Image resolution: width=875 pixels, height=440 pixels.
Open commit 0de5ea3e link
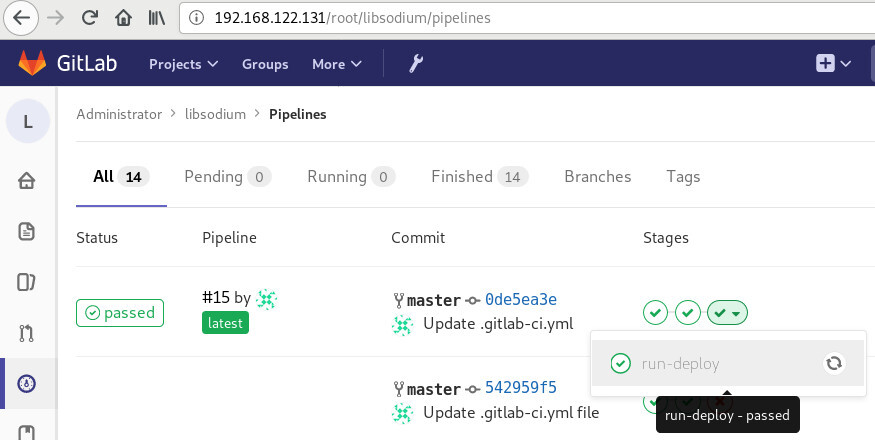click(x=520, y=300)
